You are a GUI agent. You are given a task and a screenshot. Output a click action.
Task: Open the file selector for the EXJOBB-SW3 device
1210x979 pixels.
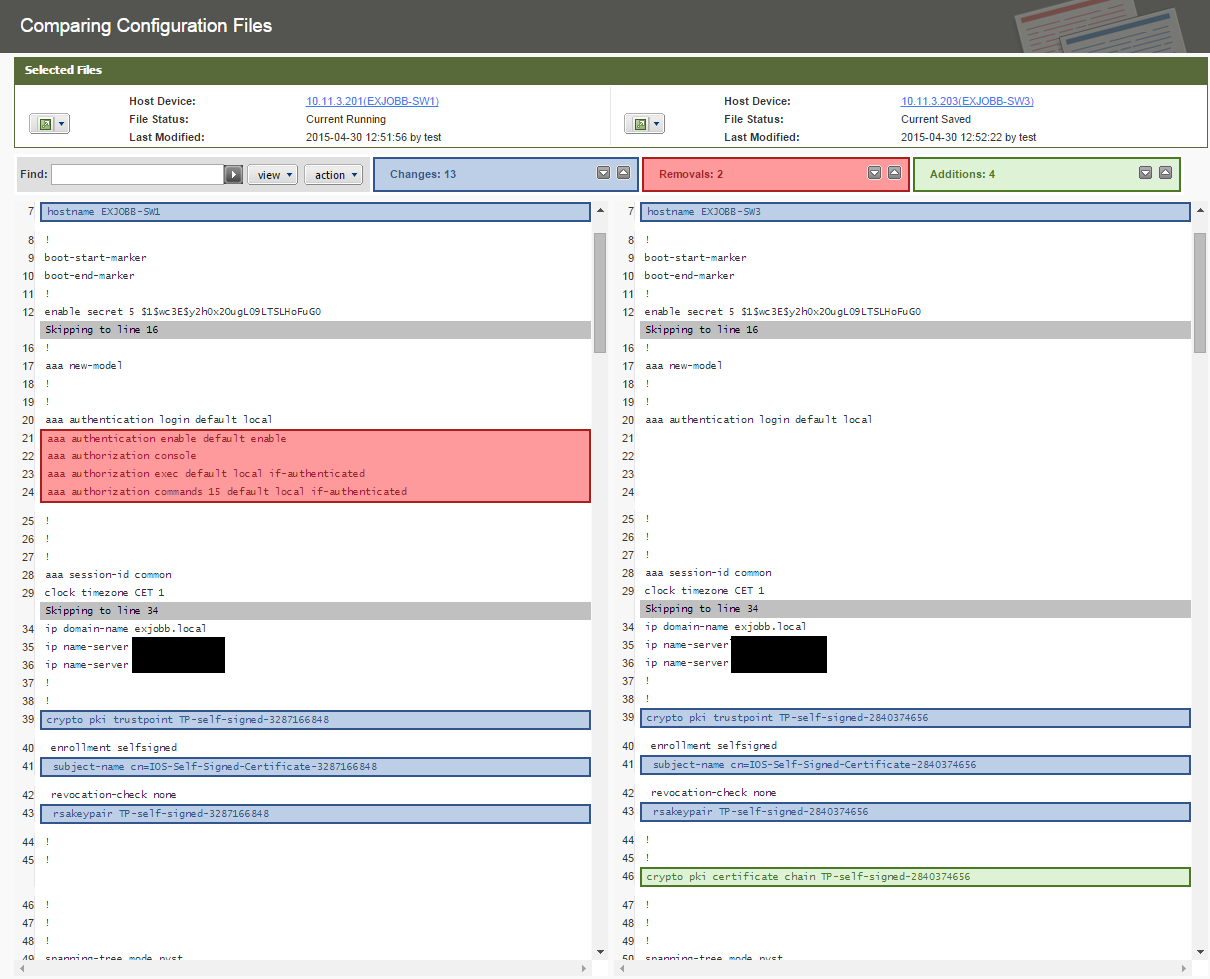click(x=644, y=124)
